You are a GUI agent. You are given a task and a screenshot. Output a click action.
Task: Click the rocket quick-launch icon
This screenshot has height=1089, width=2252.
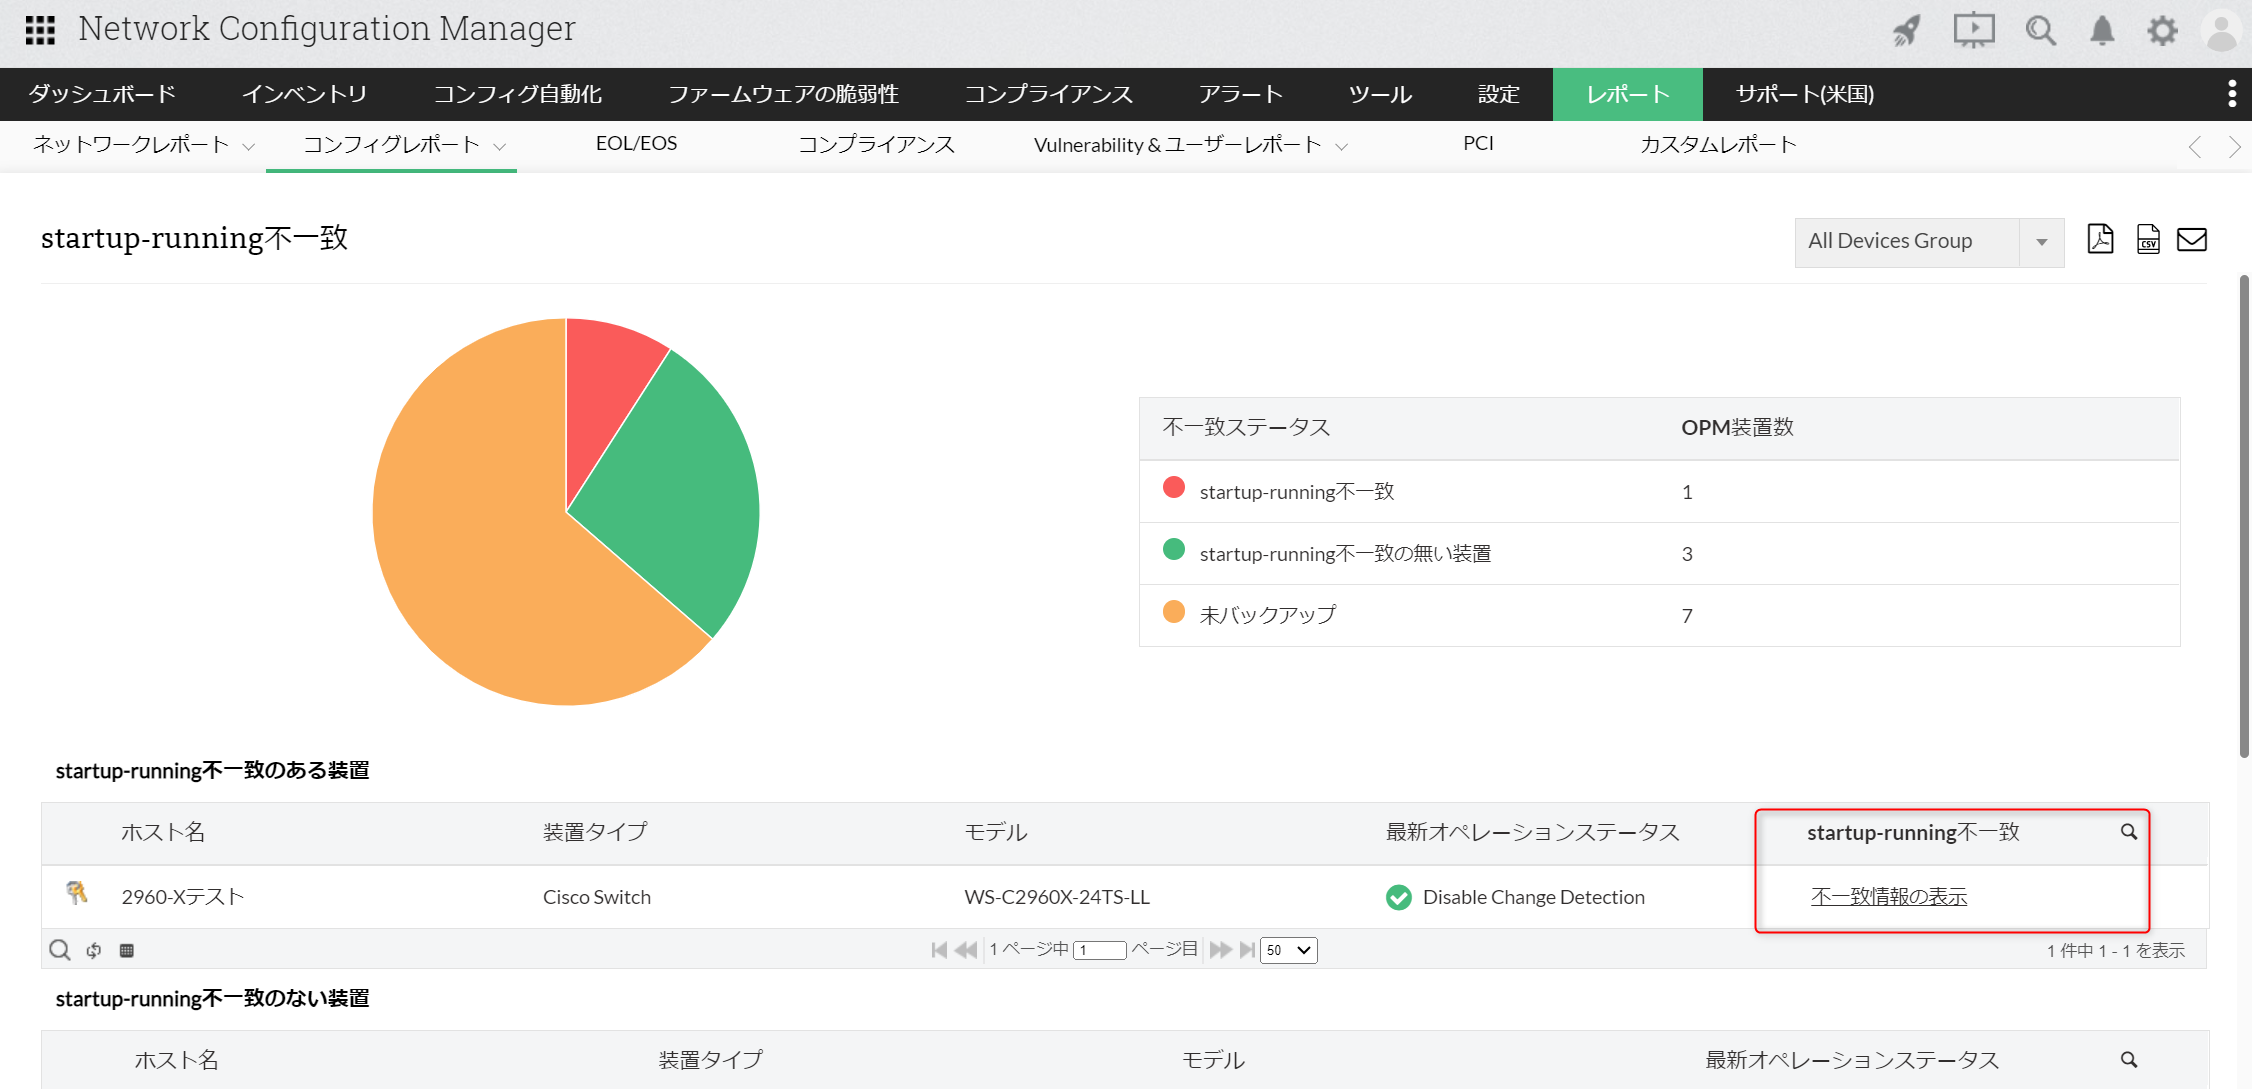(1907, 31)
